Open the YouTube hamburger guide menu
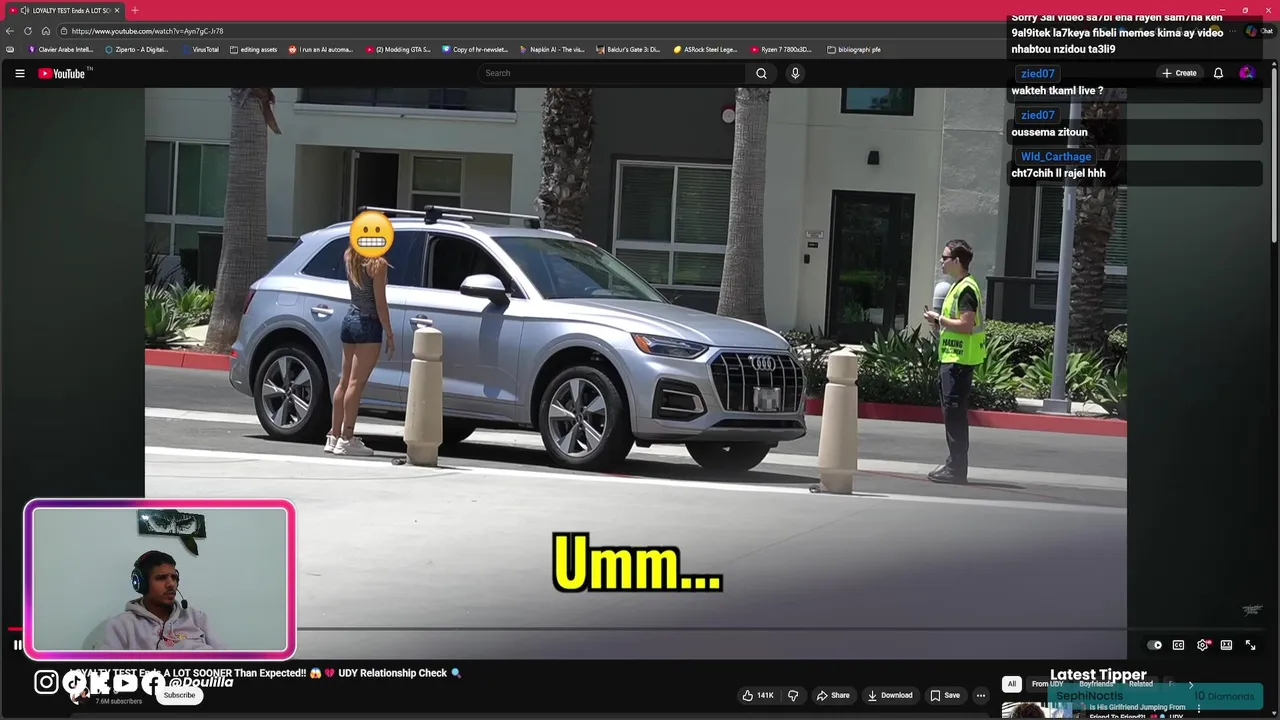The width and height of the screenshot is (1280, 720). pos(19,73)
